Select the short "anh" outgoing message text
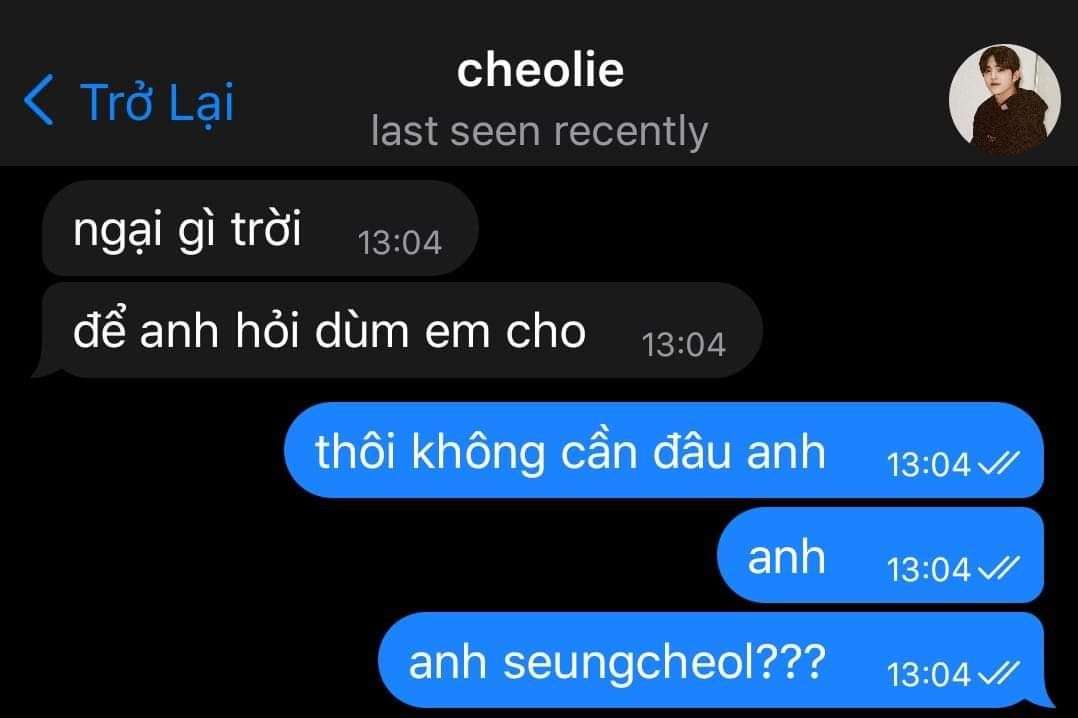This screenshot has width=1078, height=718. pos(786,558)
